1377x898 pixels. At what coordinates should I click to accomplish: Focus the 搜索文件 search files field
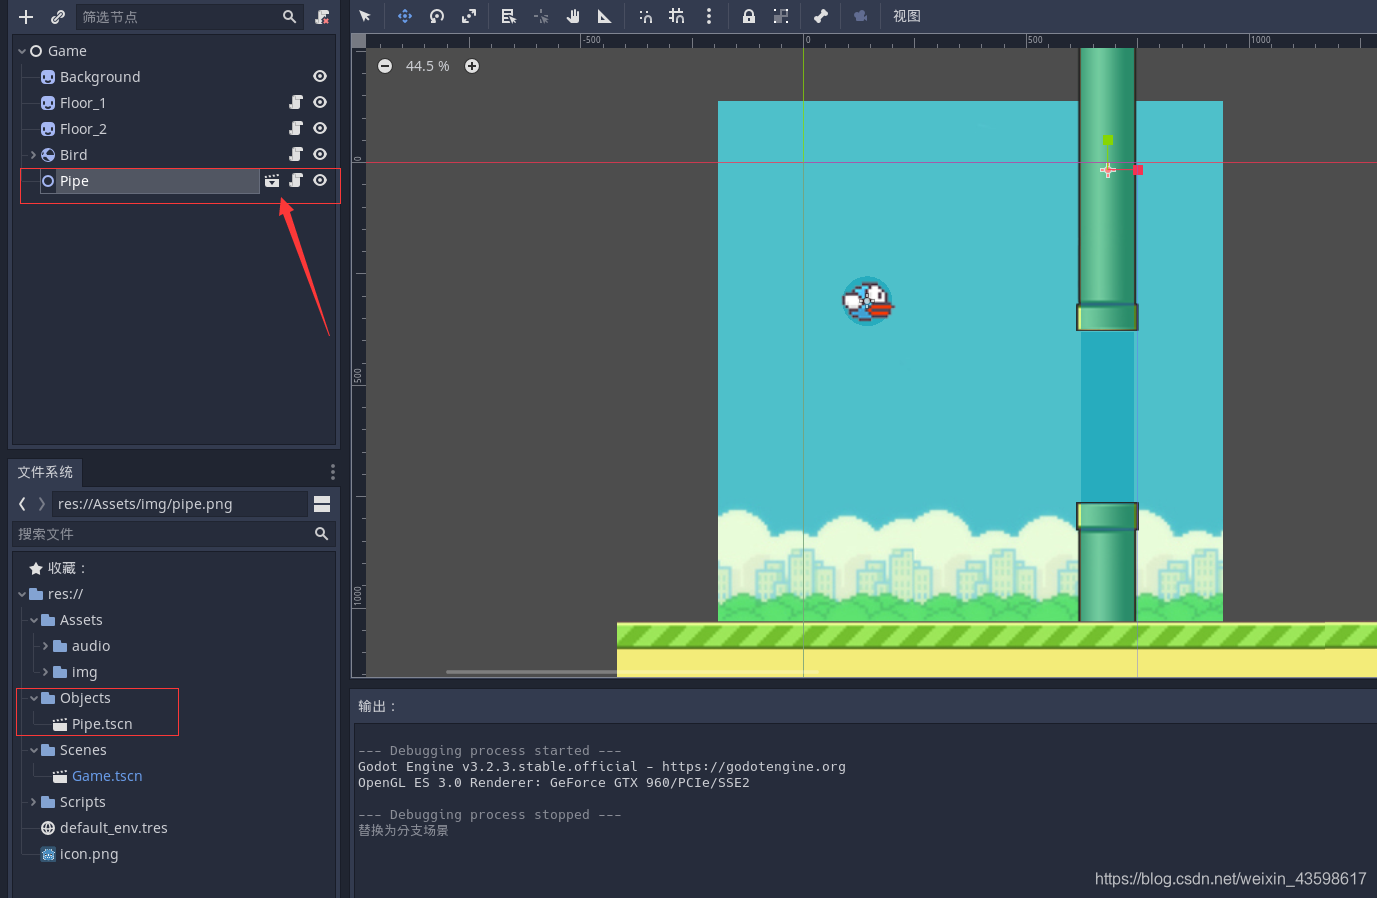pyautogui.click(x=173, y=534)
